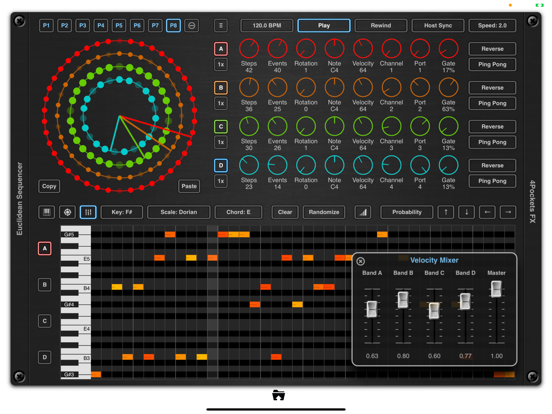552x414 pixels.
Task: Click Band A Steps knob
Action: tap(249, 49)
